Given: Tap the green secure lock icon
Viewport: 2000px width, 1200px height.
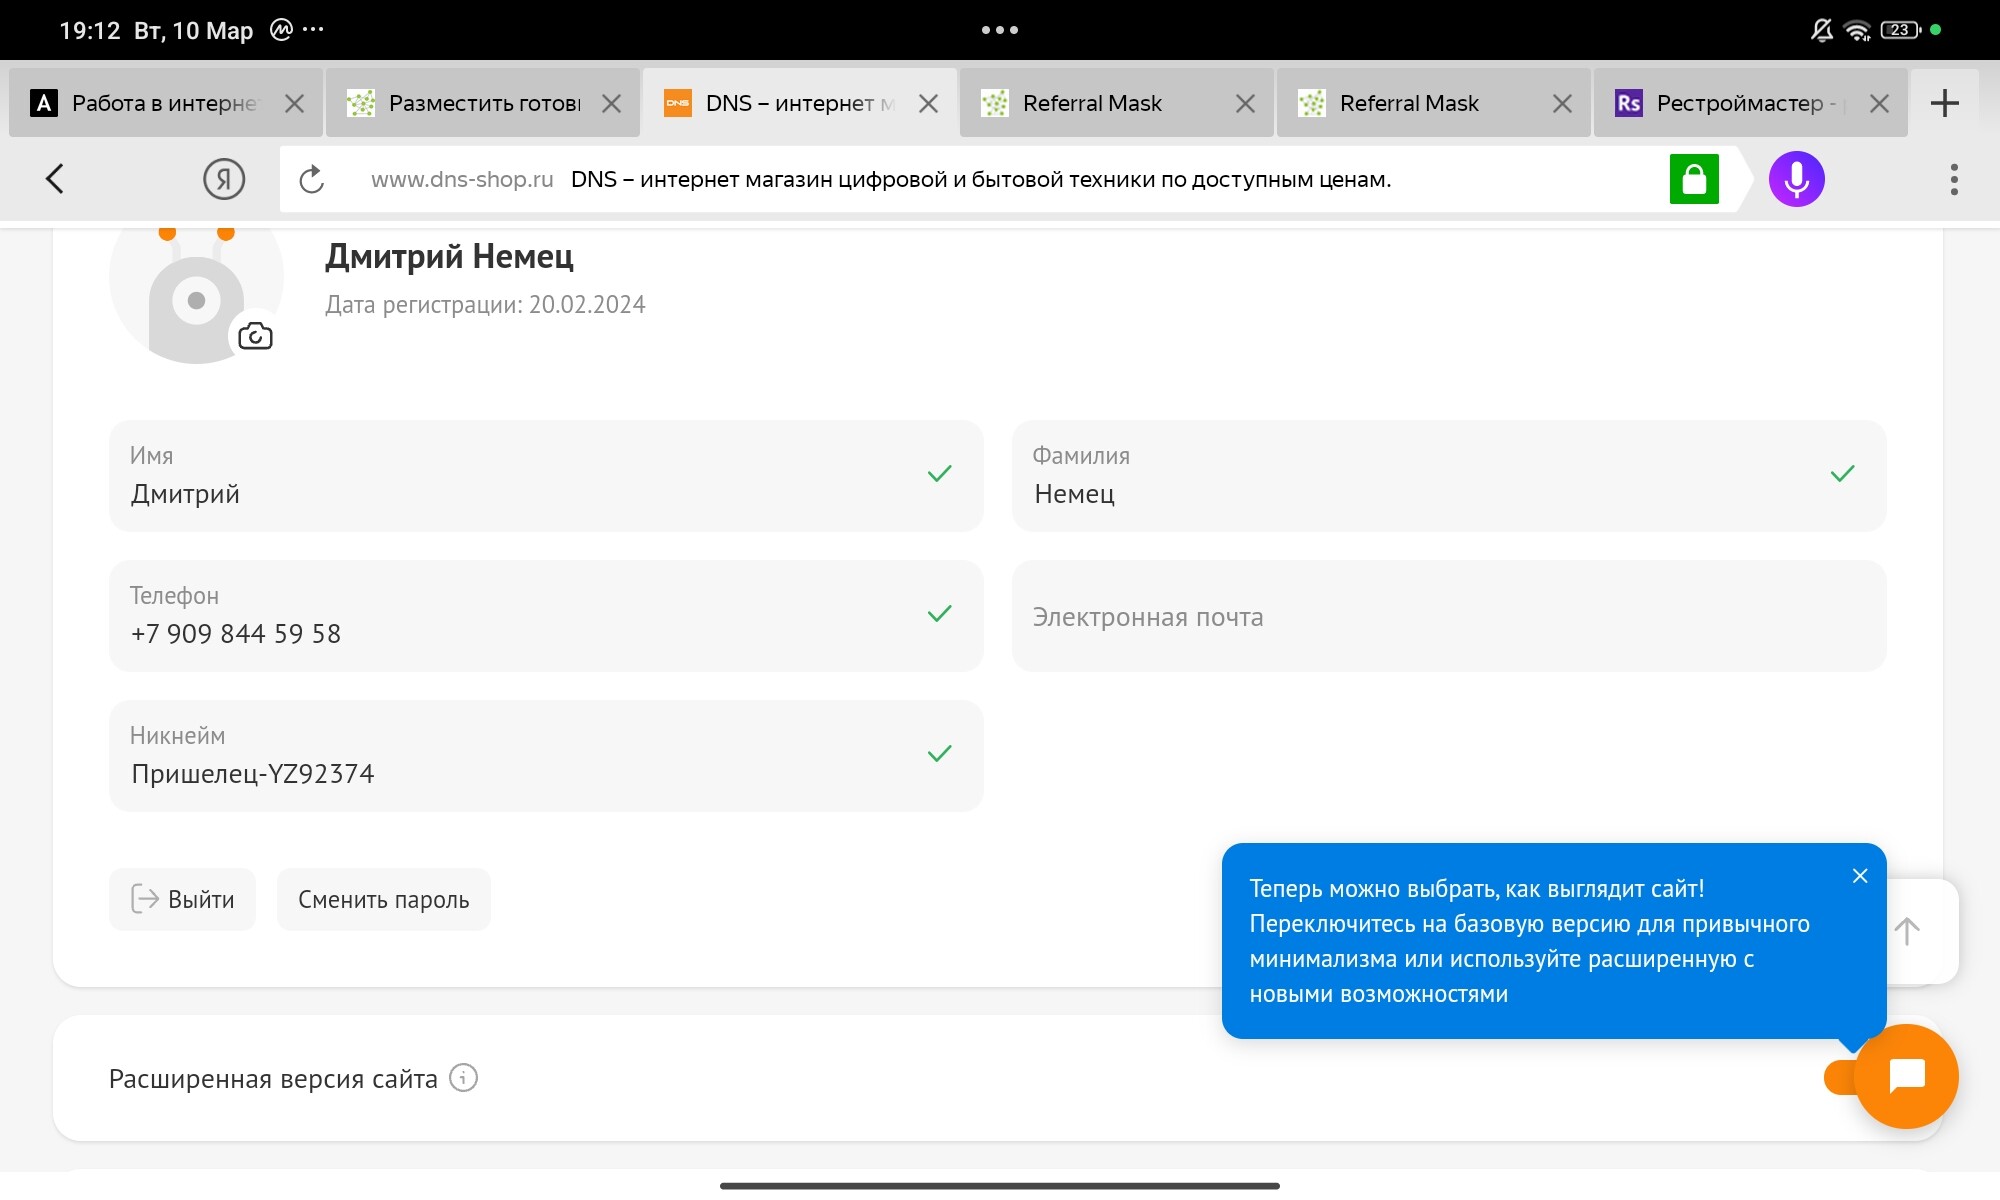Looking at the screenshot, I should pyautogui.click(x=1694, y=180).
